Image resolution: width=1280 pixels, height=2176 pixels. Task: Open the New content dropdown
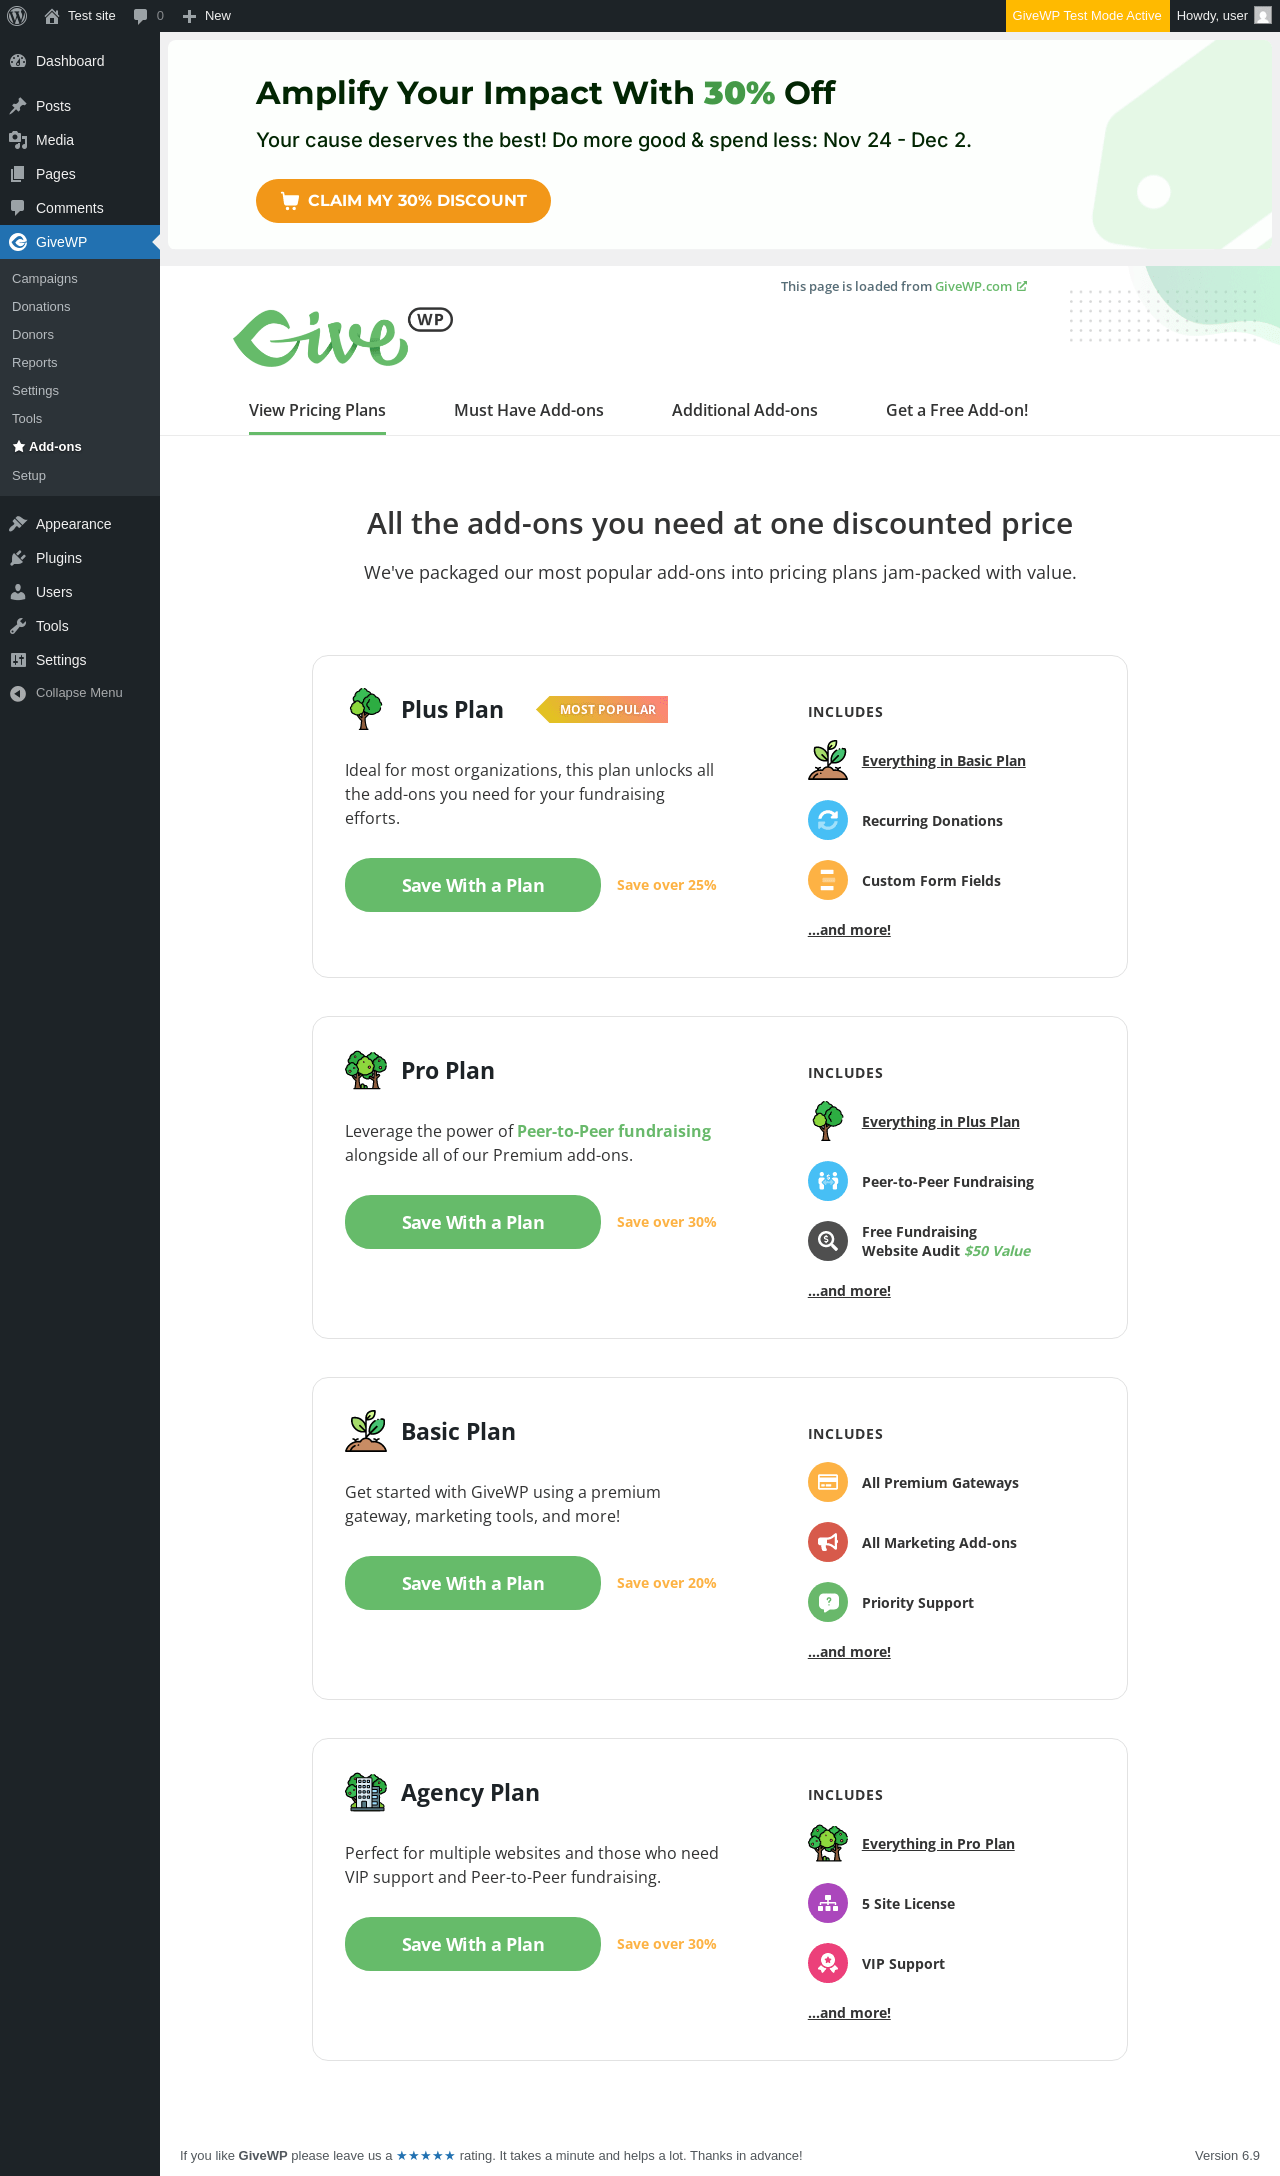click(207, 16)
